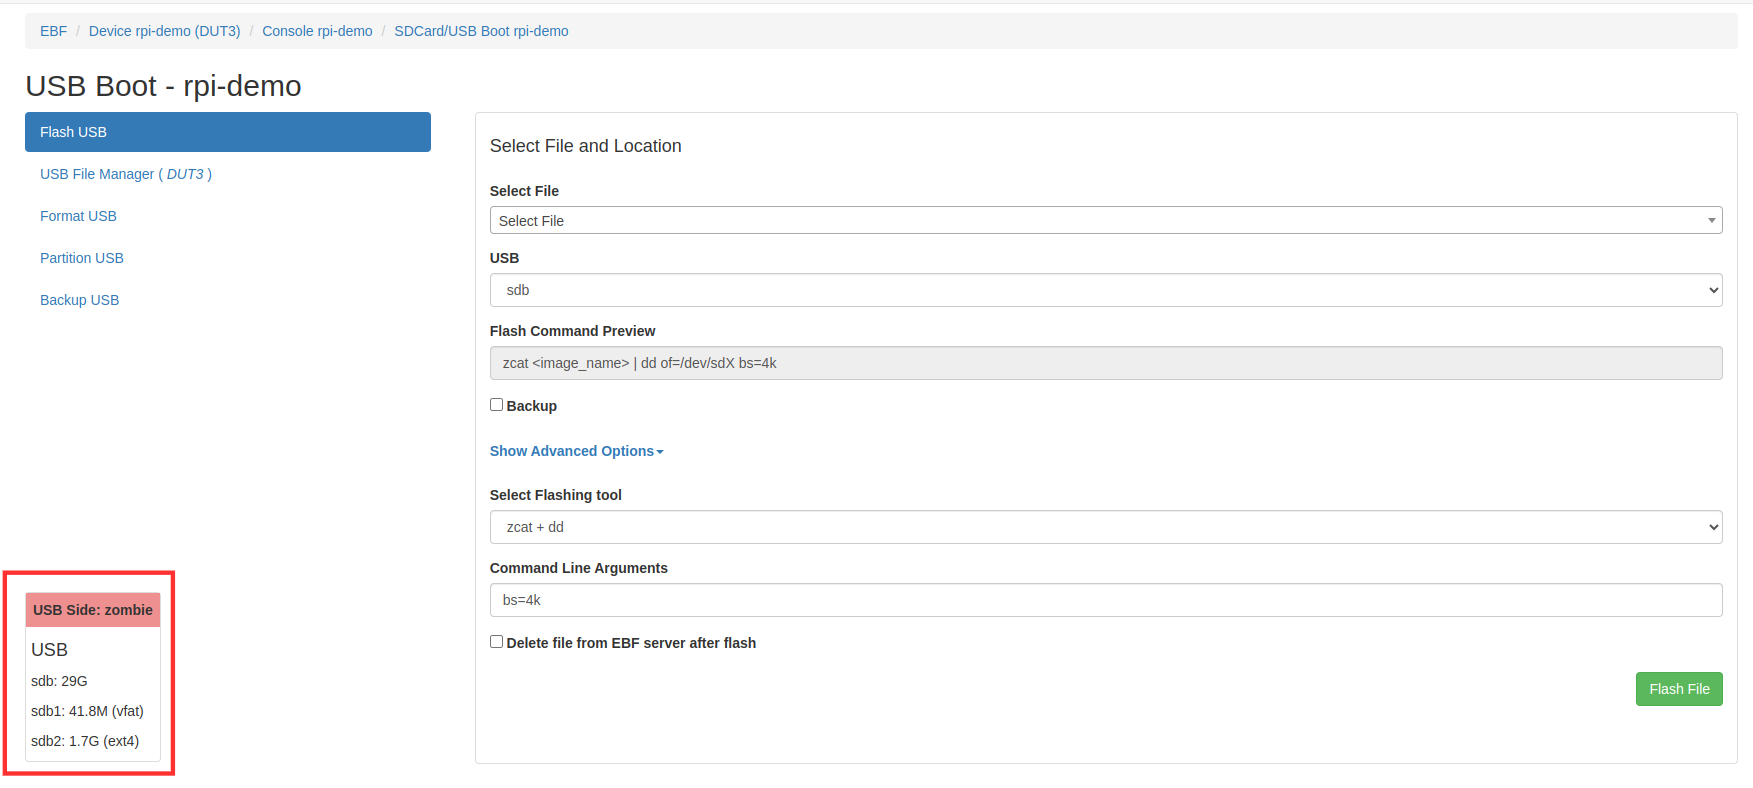The image size is (1753, 788).
Task: Switch to Partition USB section
Action: (82, 258)
